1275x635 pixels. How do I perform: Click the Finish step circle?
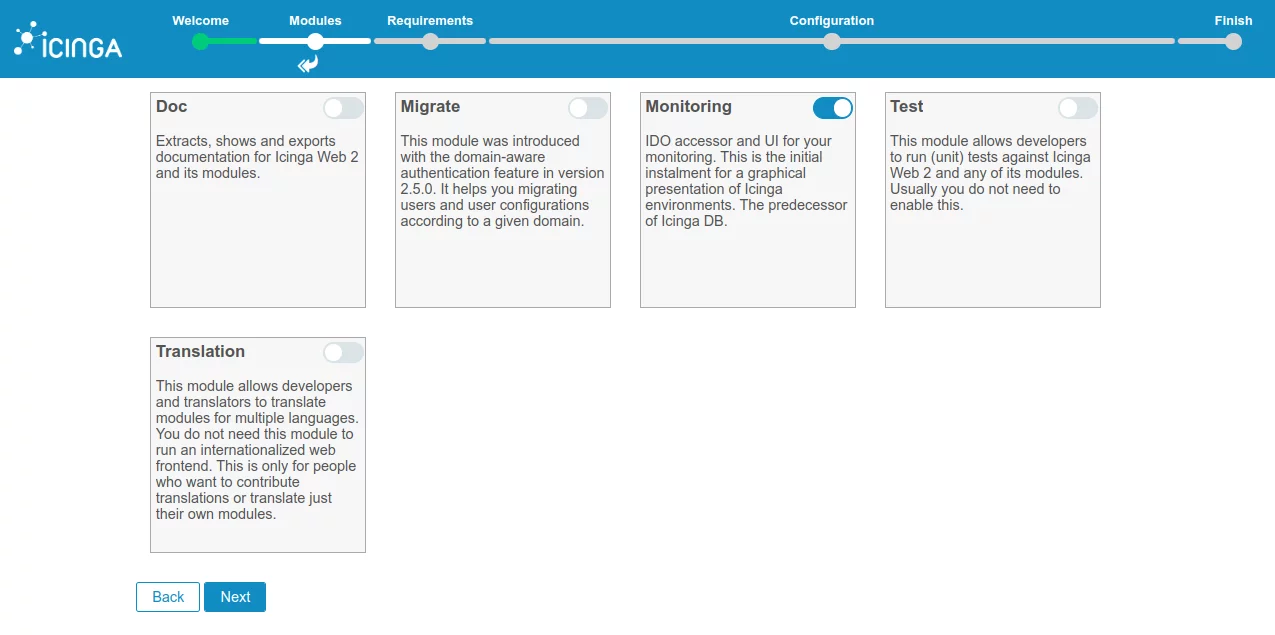click(1233, 41)
